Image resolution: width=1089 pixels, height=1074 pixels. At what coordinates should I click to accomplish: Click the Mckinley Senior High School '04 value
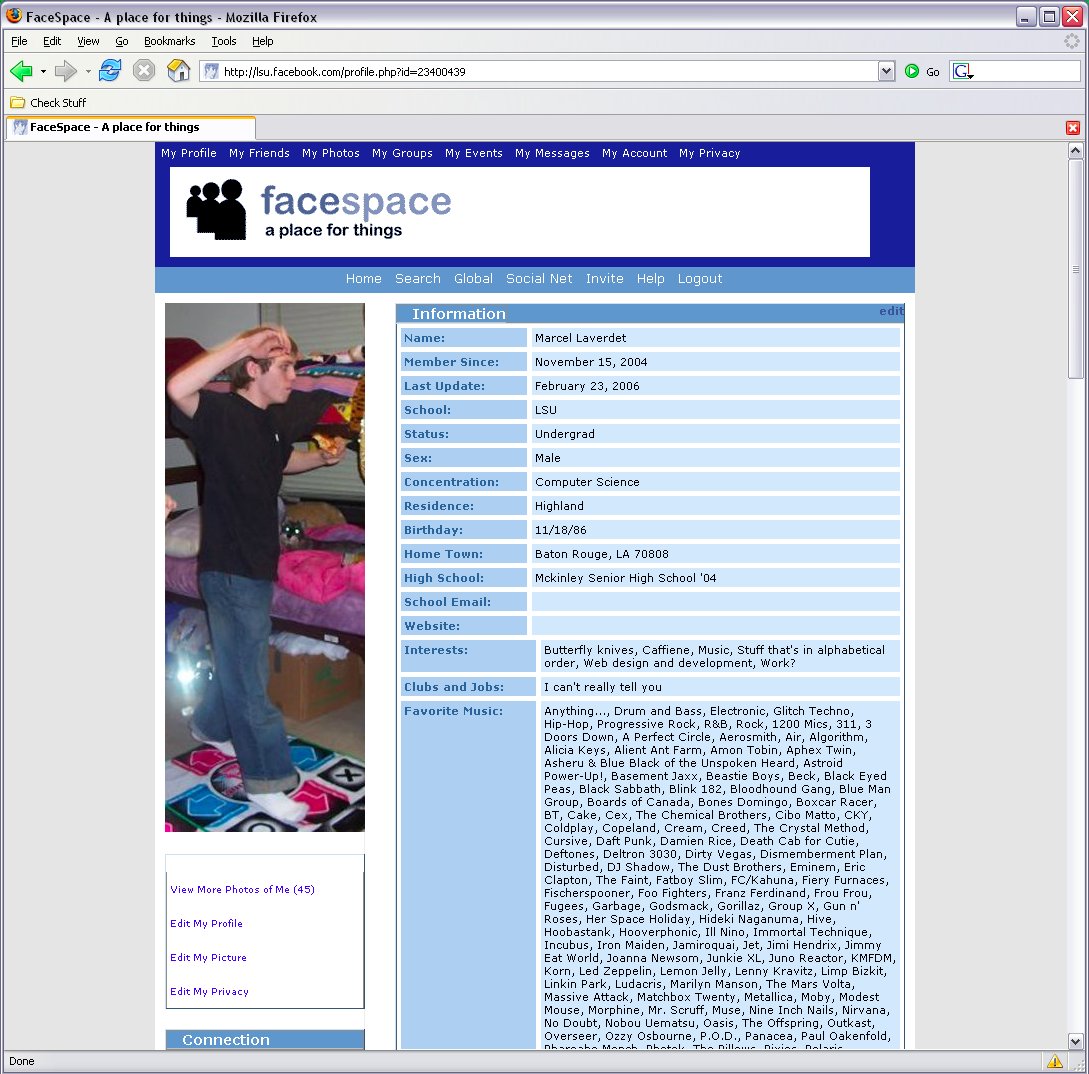coord(625,578)
